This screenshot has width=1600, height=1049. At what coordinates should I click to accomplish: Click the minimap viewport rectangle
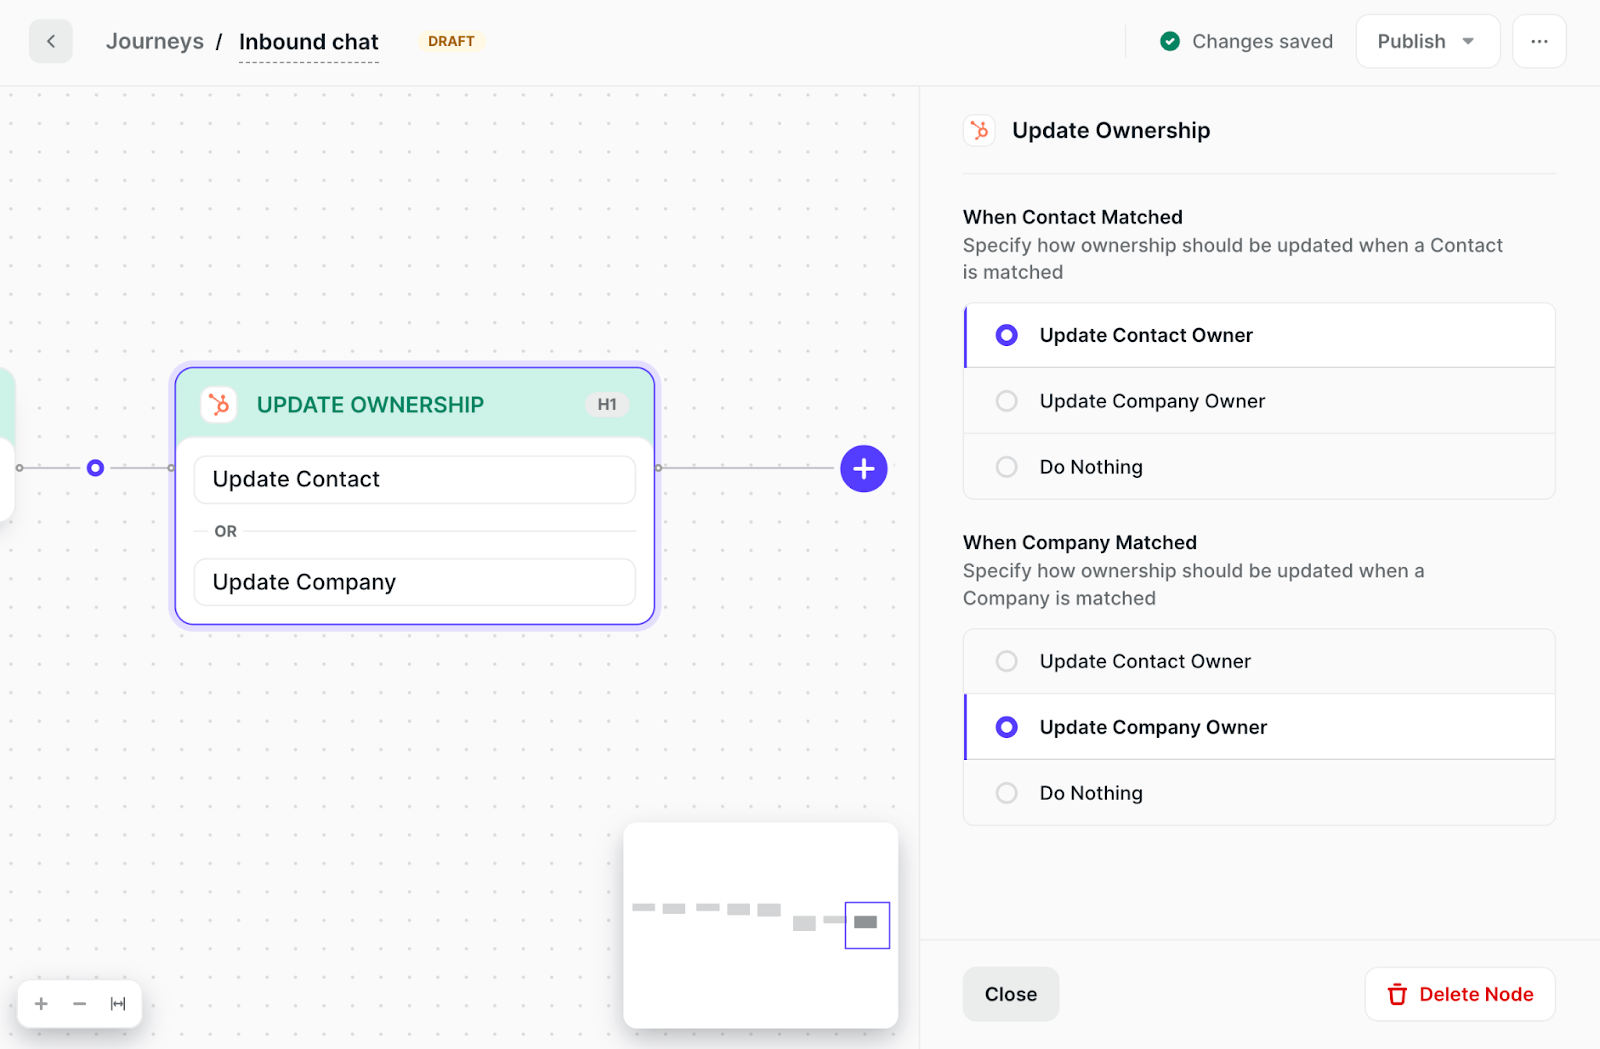point(867,925)
